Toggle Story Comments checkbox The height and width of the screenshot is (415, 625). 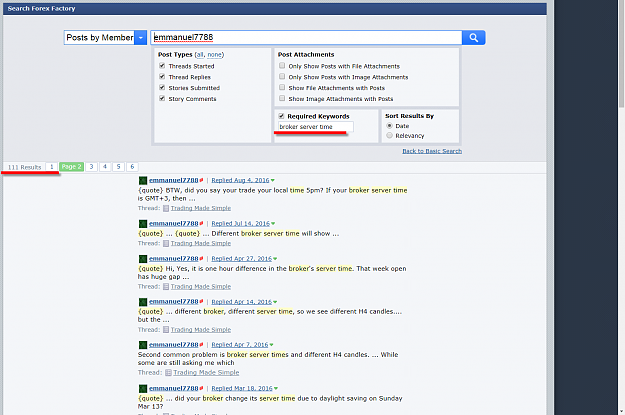pos(162,98)
